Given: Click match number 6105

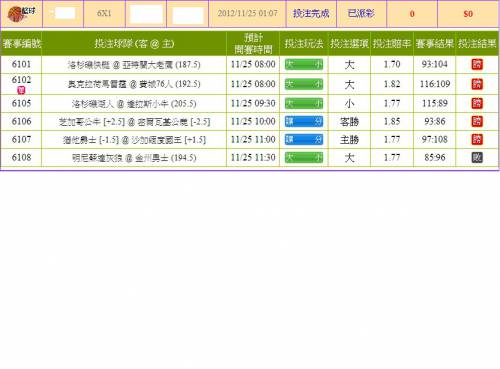Looking at the screenshot, I should click(x=21, y=103).
